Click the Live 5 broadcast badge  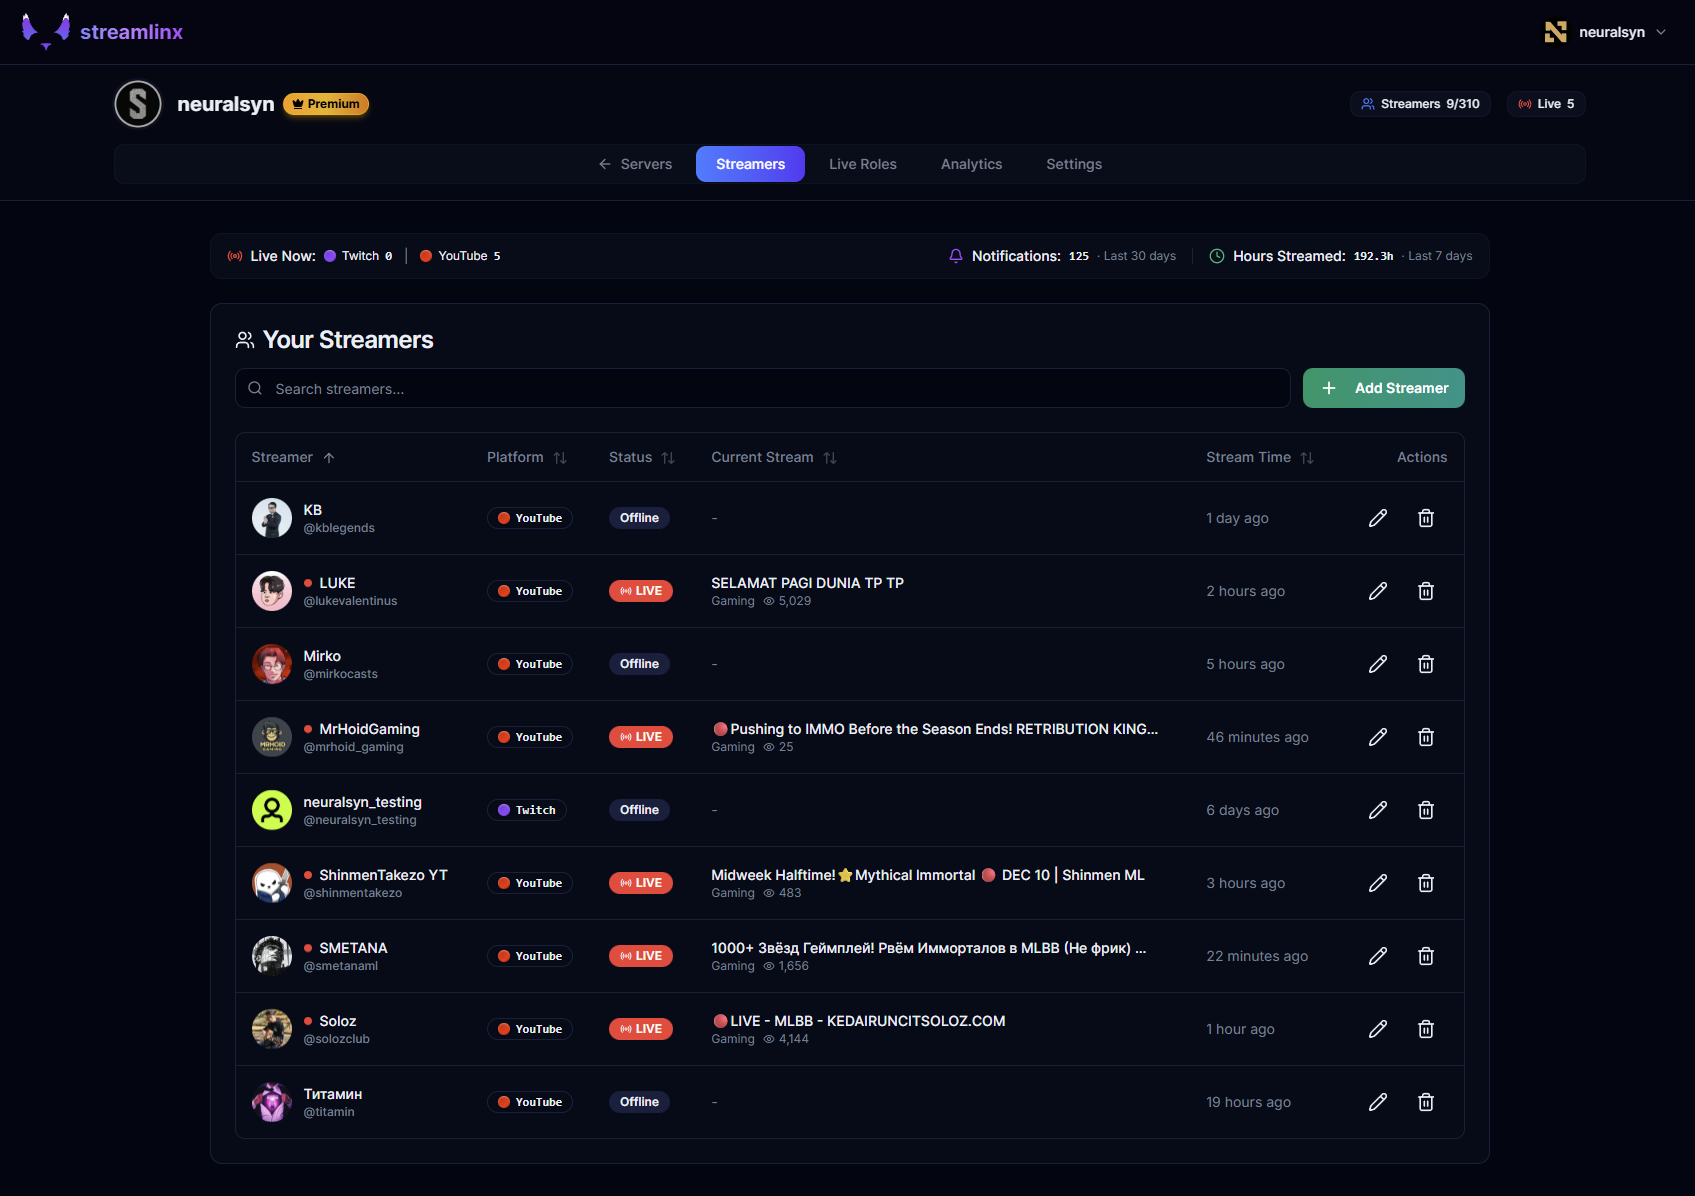pyautogui.click(x=1545, y=103)
